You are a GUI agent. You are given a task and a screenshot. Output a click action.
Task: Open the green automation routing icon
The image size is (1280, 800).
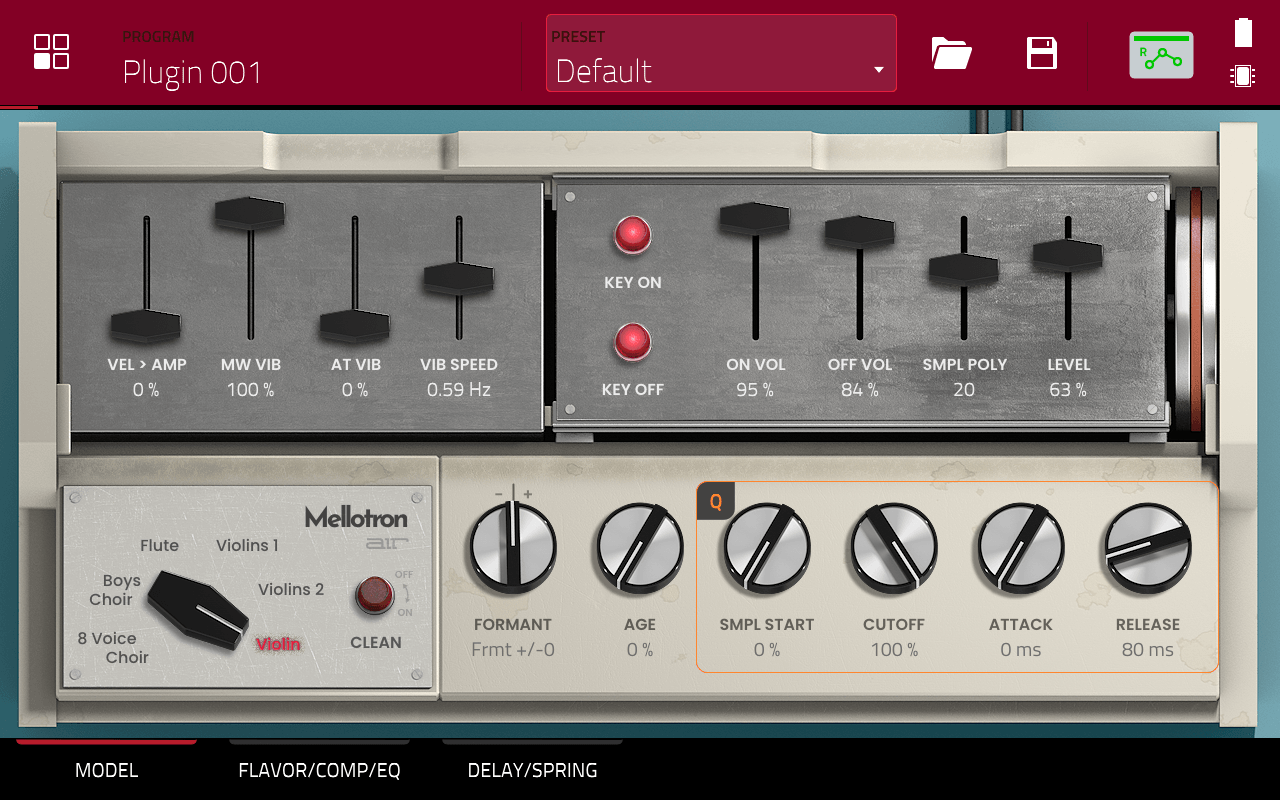click(1161, 55)
